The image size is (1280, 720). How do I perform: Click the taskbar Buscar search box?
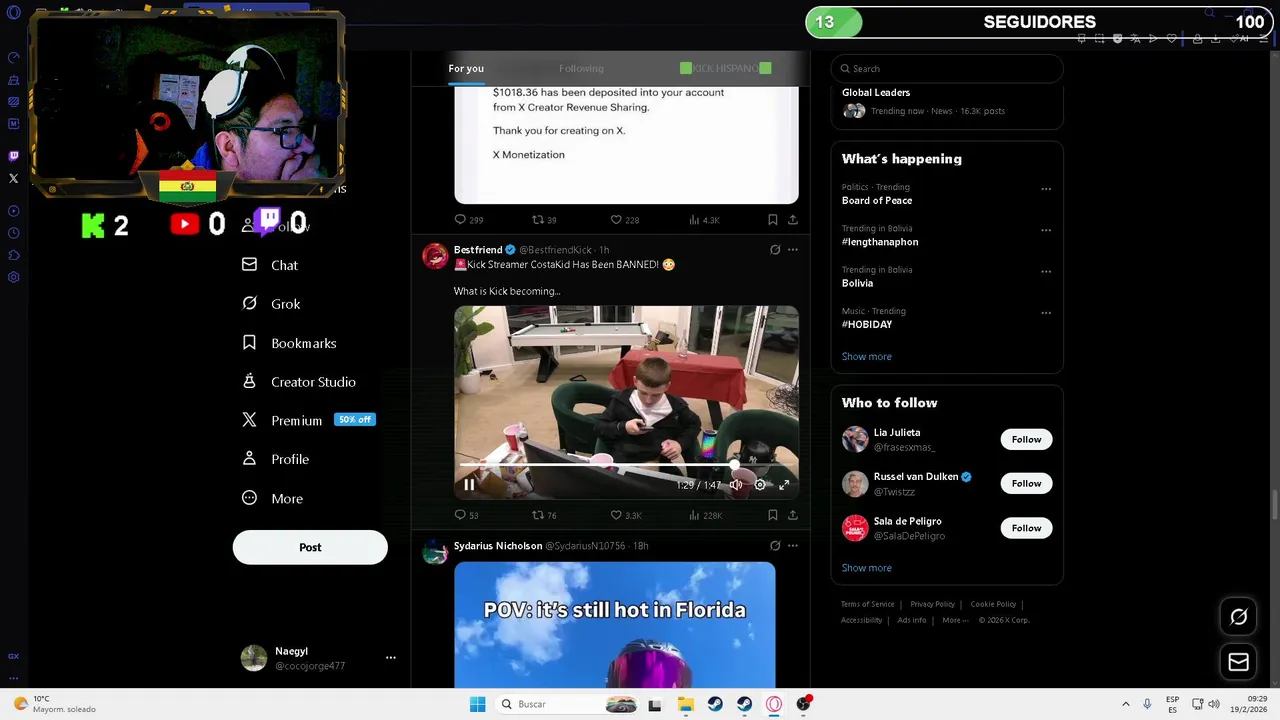coord(567,704)
